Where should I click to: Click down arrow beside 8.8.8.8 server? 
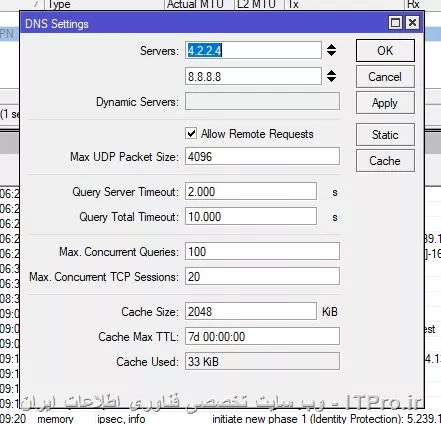[331, 79]
